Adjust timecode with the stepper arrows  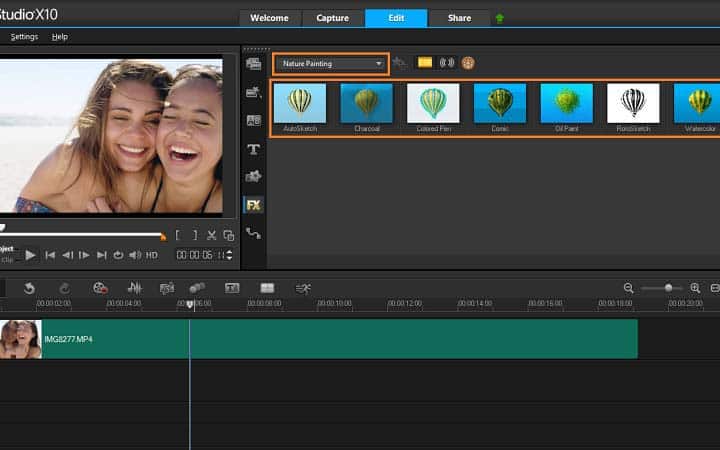pos(230,254)
